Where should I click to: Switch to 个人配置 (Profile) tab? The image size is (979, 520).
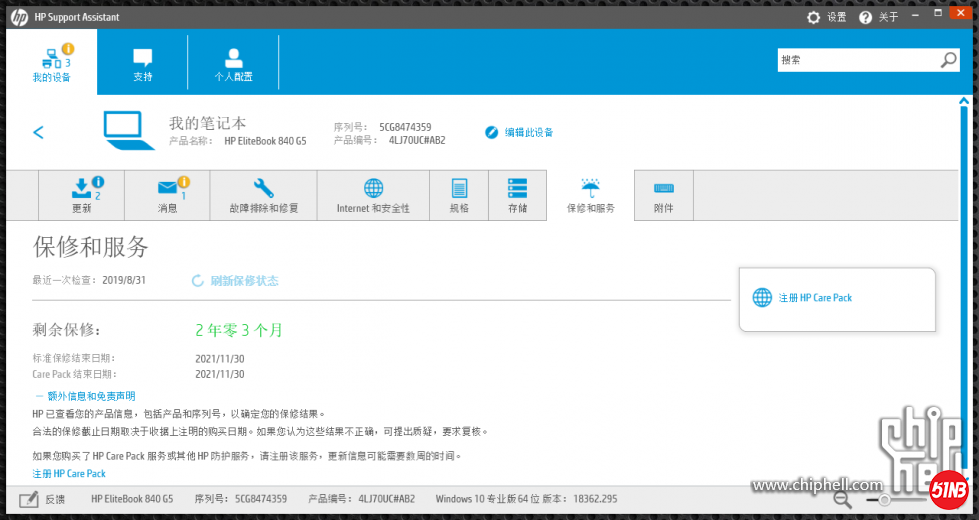click(x=233, y=62)
